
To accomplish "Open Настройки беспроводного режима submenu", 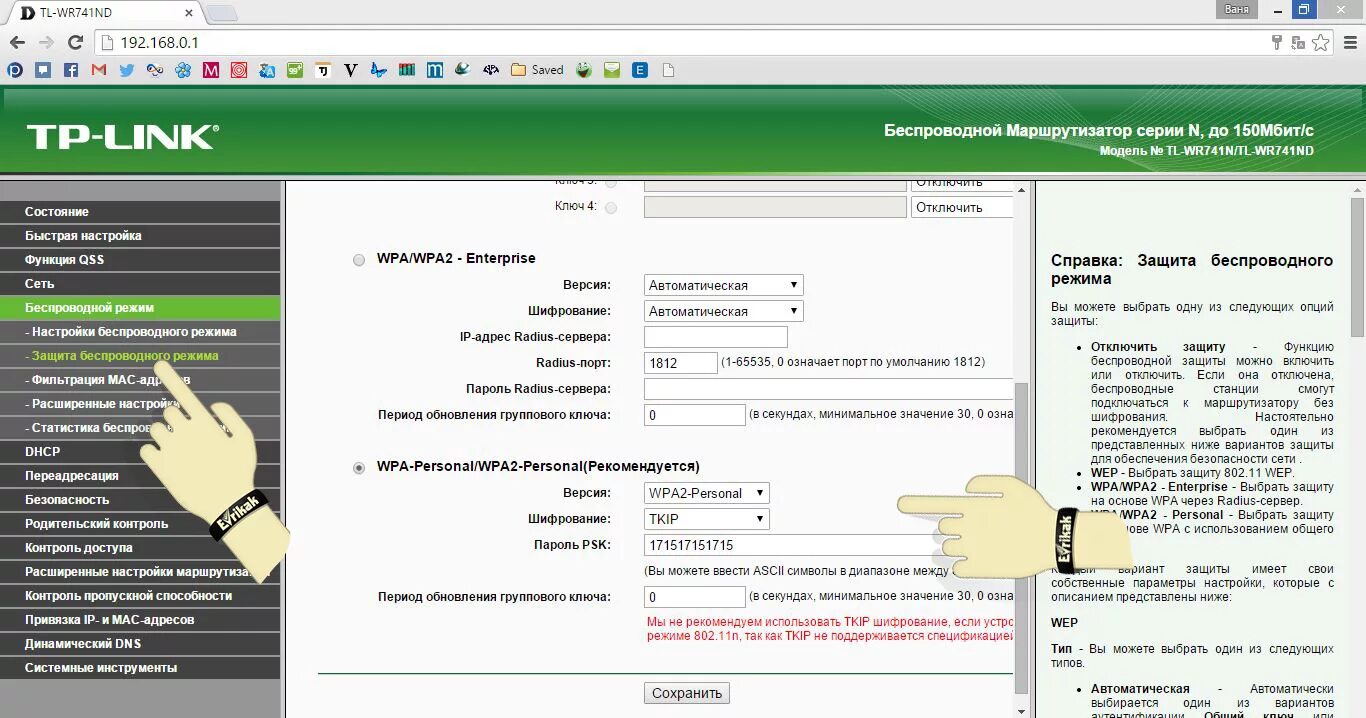I will (140, 332).
